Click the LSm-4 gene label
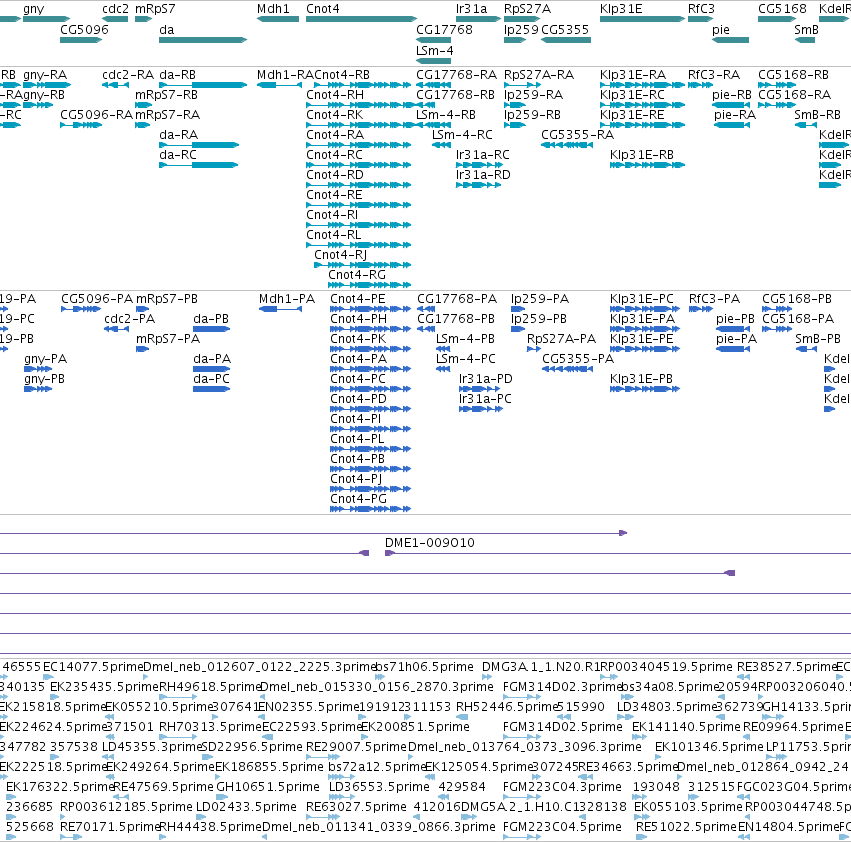The image size is (851, 842). [434, 50]
